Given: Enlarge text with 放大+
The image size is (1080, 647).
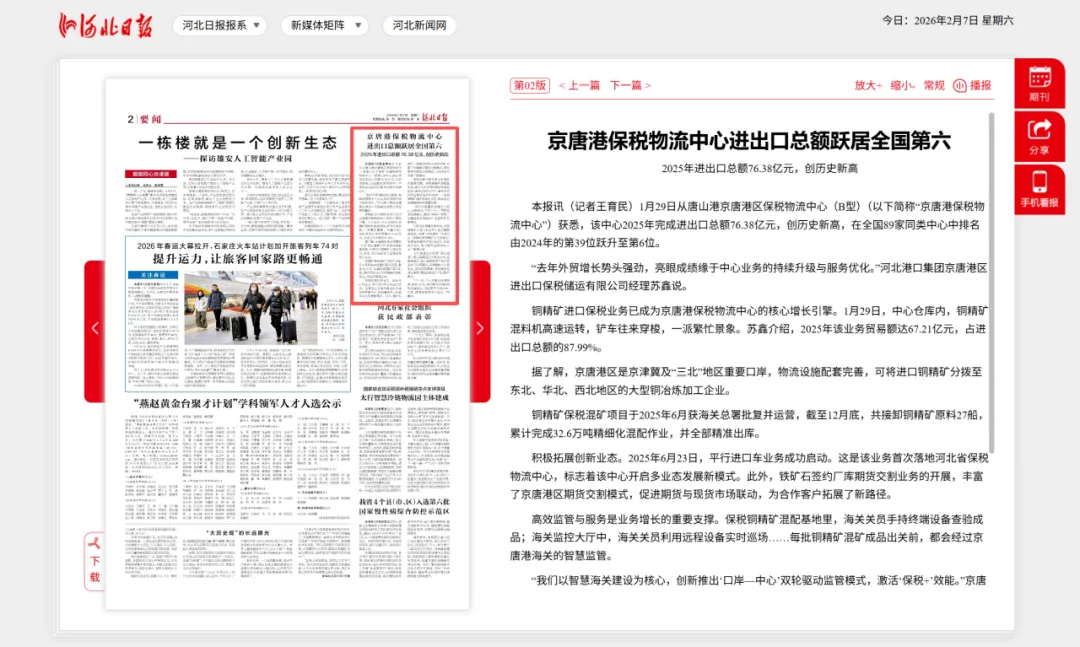Looking at the screenshot, I should [868, 85].
